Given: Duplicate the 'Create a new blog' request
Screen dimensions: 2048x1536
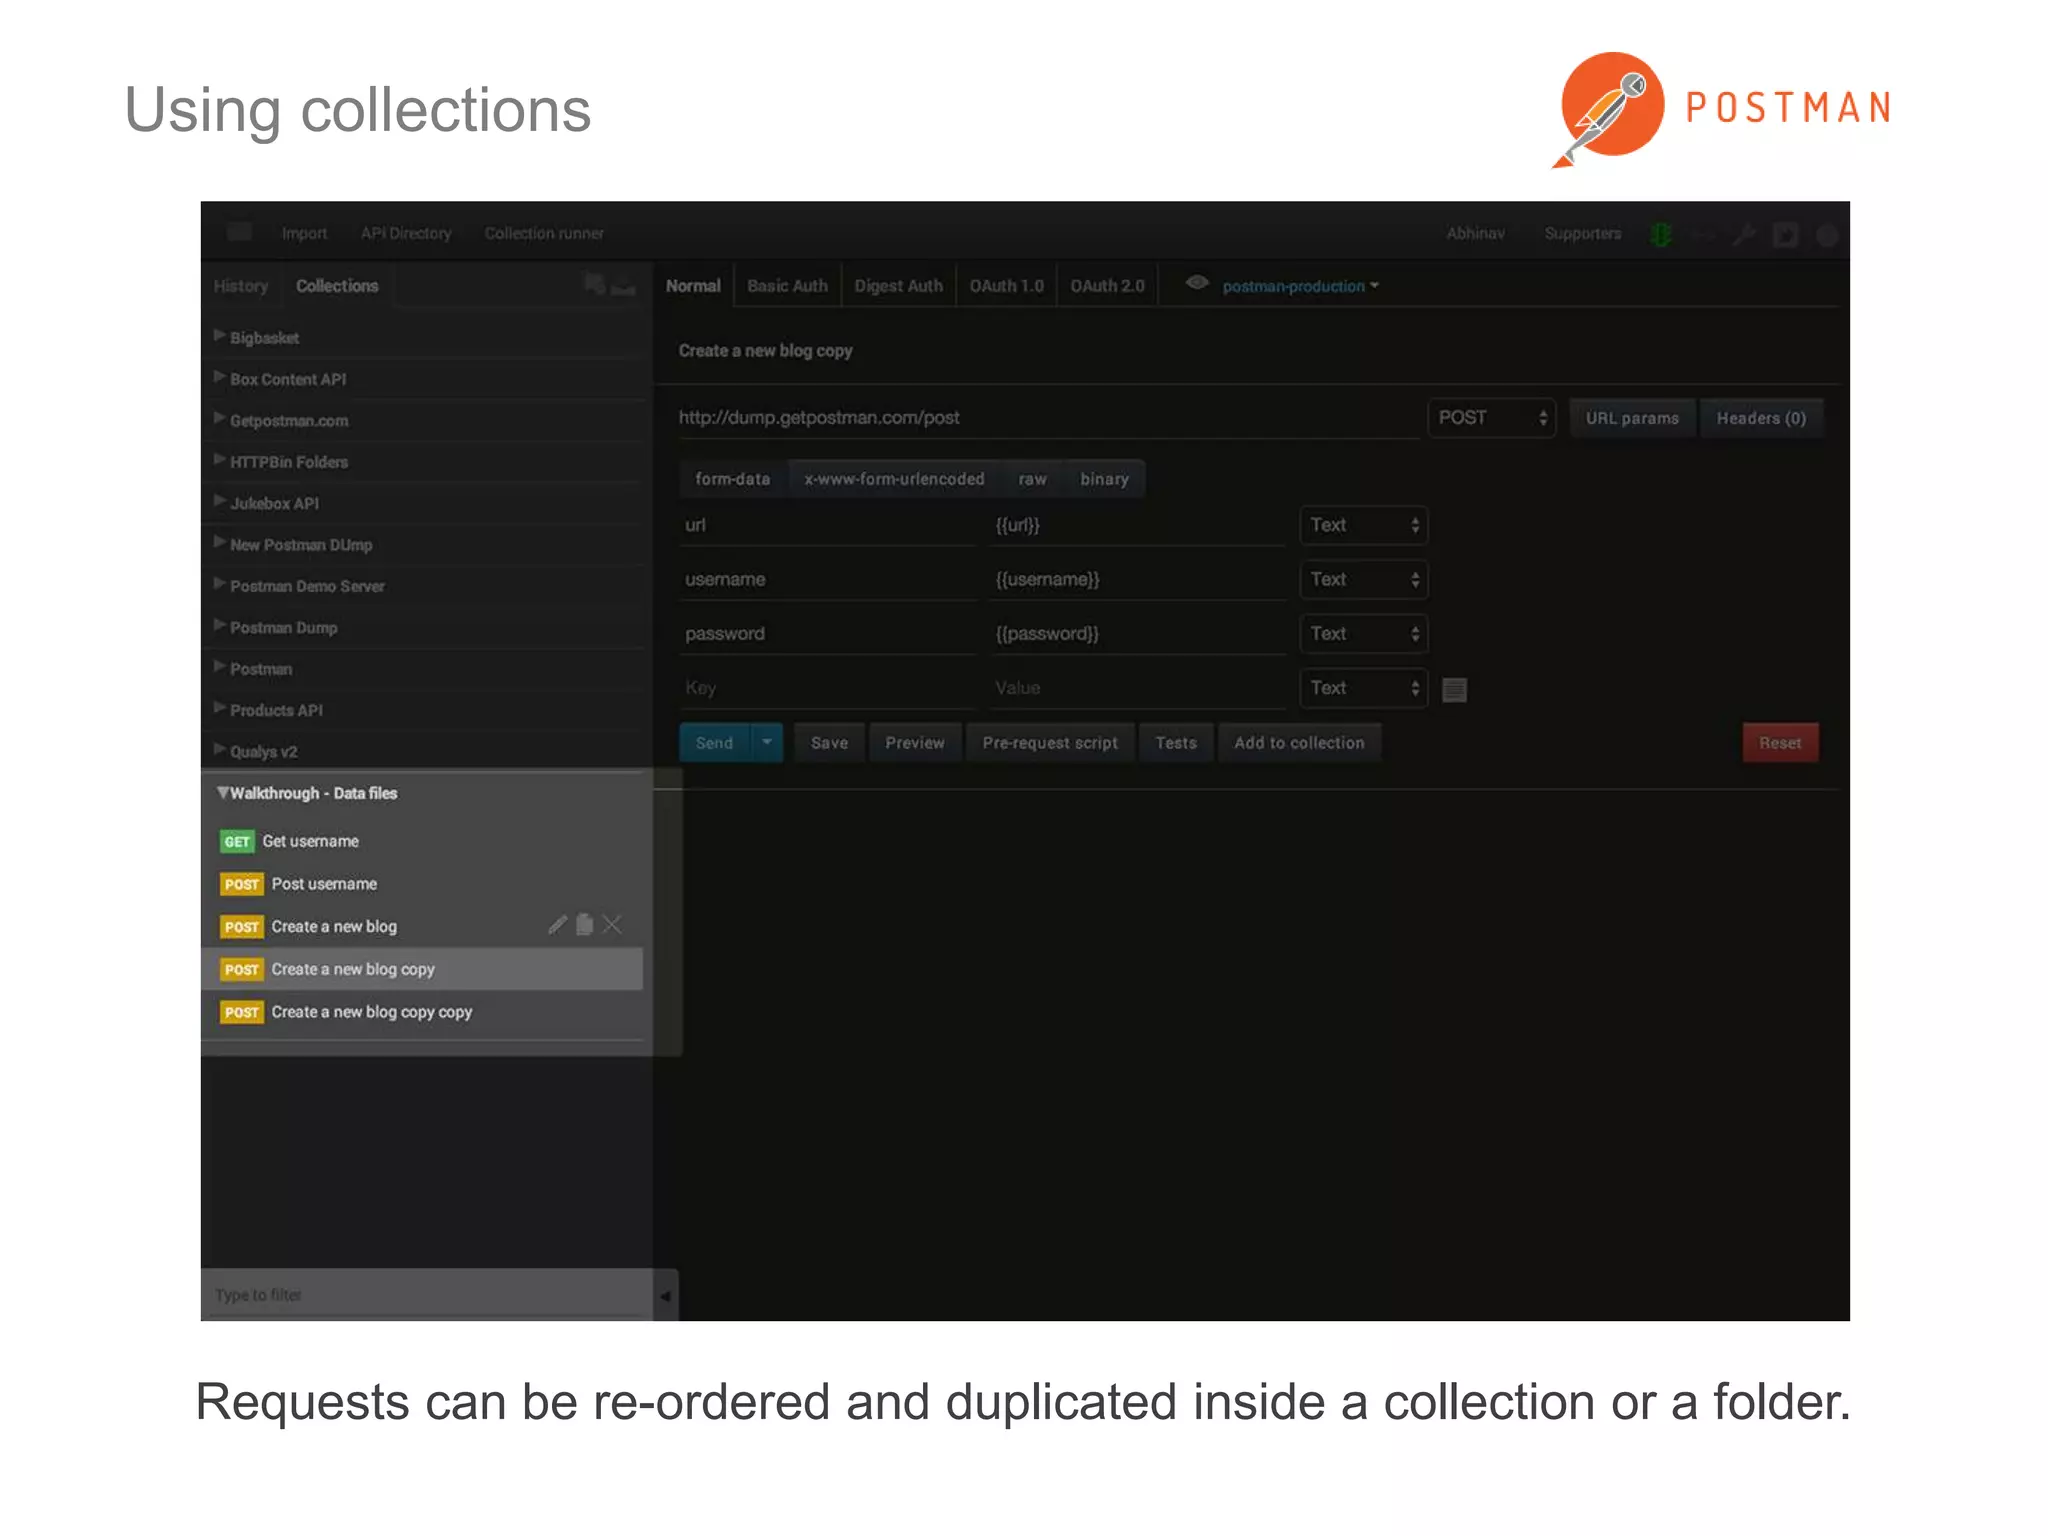Looking at the screenshot, I should click(585, 925).
